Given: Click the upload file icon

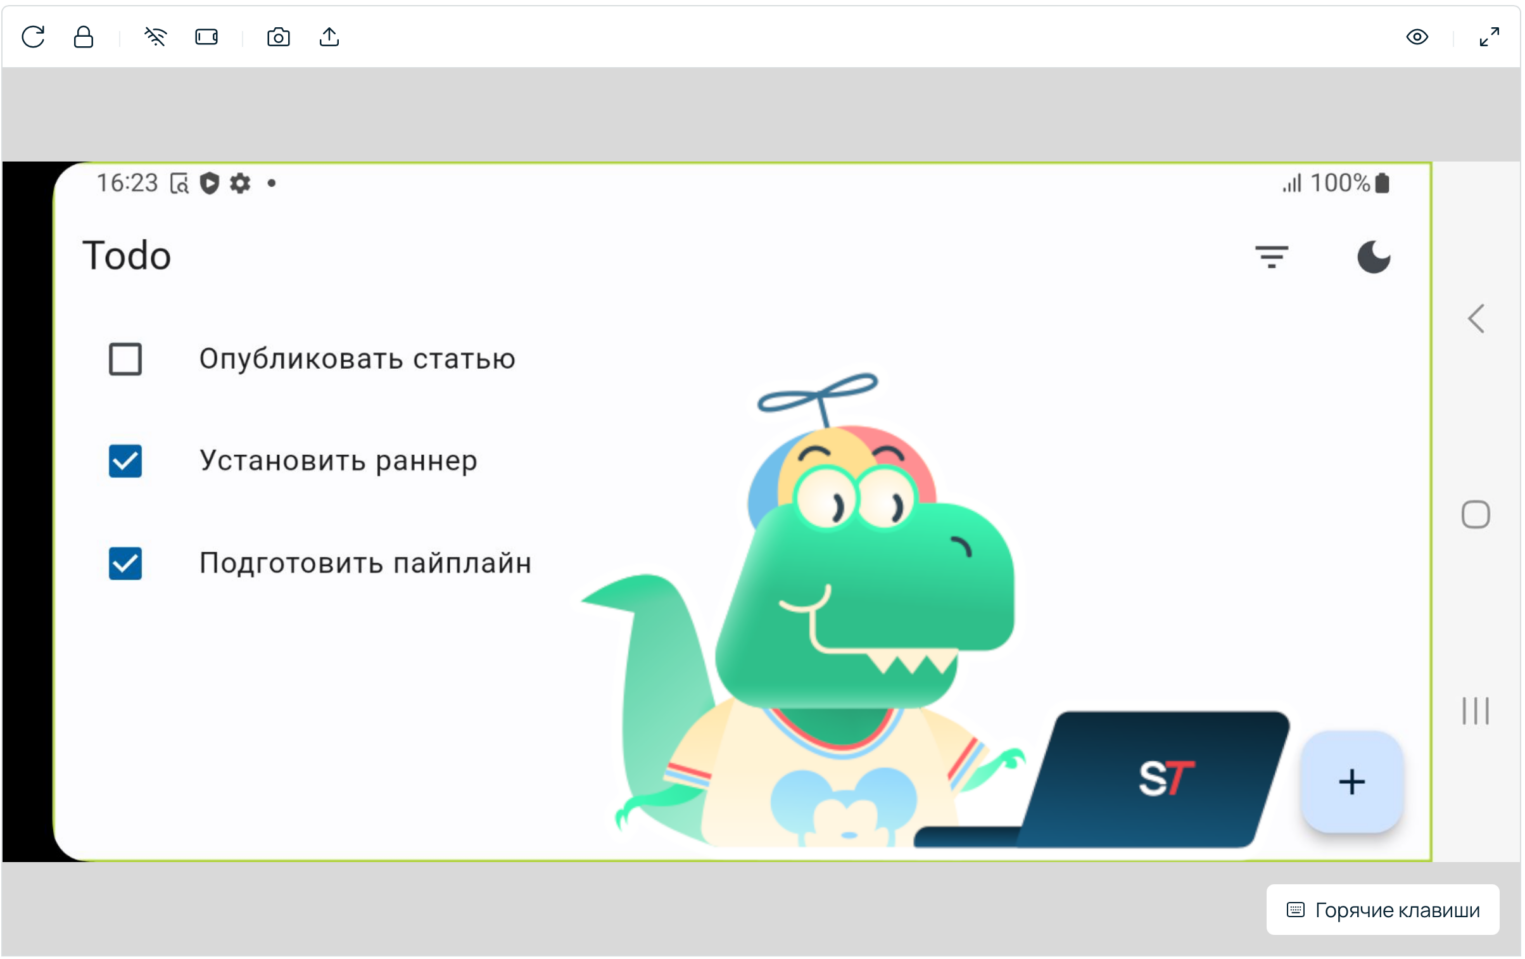Looking at the screenshot, I should pyautogui.click(x=329, y=37).
